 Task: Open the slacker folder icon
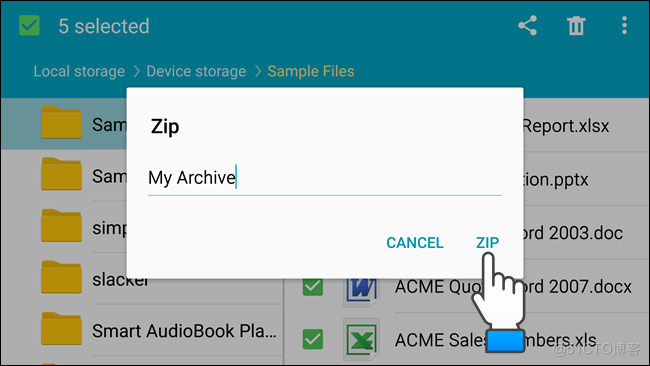tap(61, 277)
